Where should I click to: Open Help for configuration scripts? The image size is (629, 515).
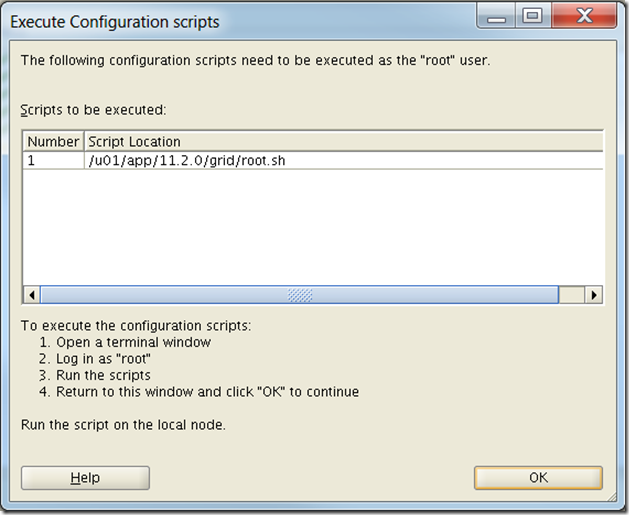(85, 478)
